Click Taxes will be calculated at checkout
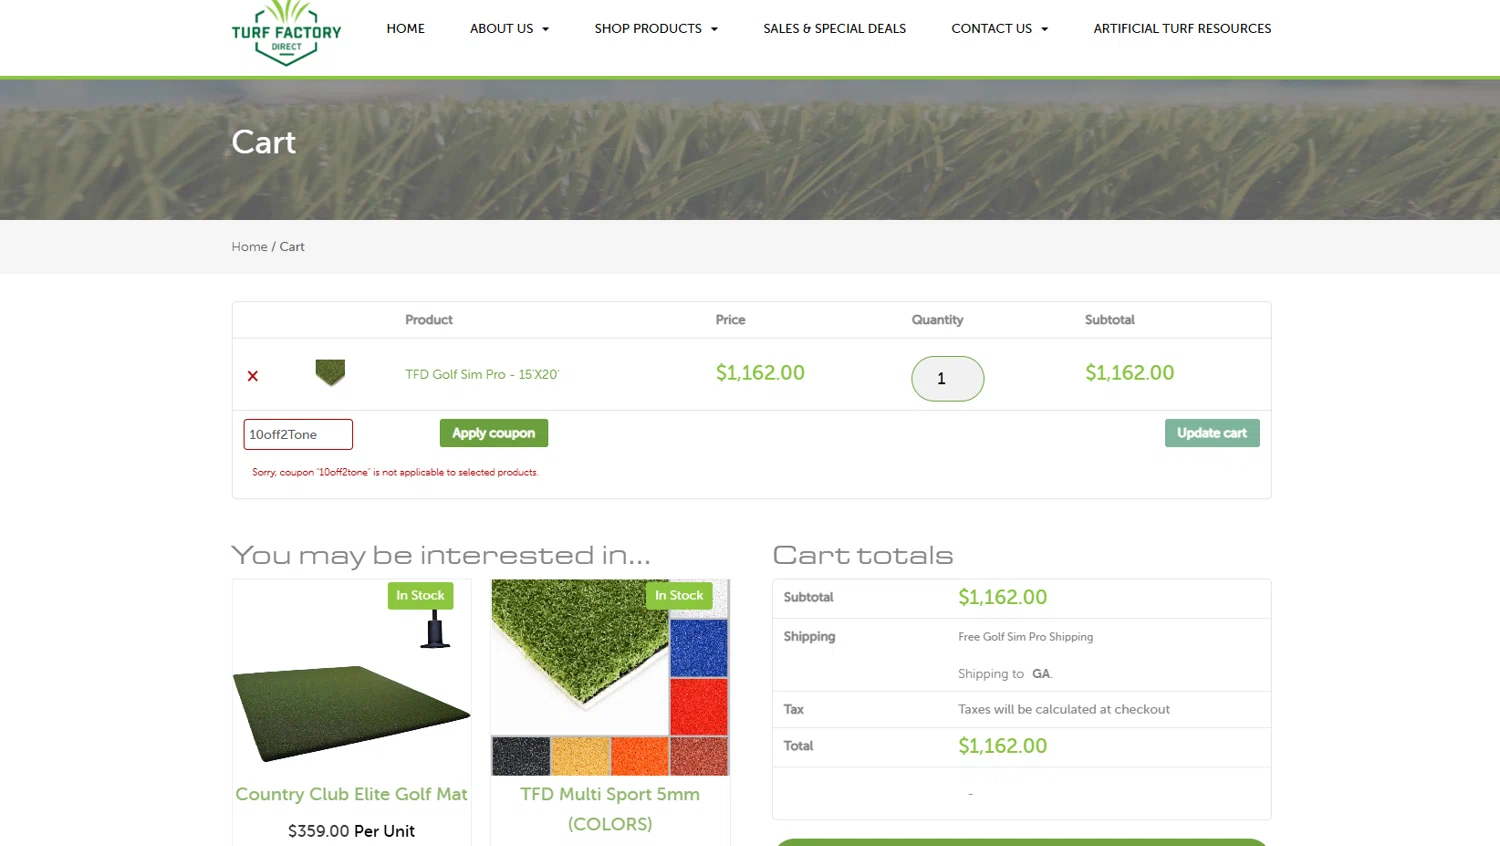This screenshot has width=1500, height=846. coord(1064,710)
